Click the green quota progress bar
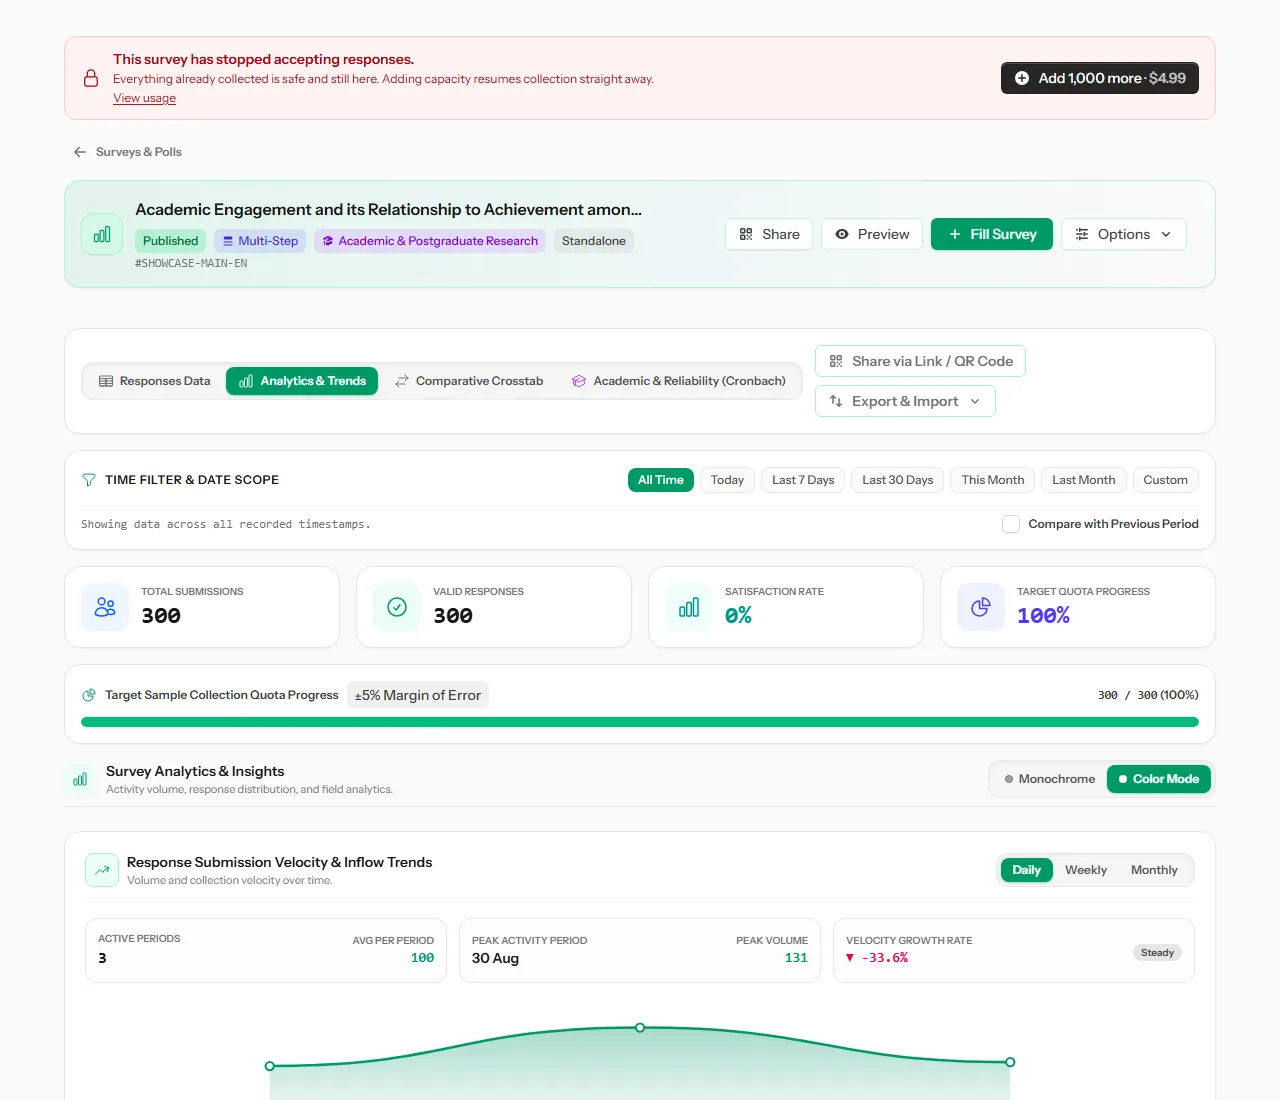Viewport: 1280px width, 1100px height. point(640,722)
